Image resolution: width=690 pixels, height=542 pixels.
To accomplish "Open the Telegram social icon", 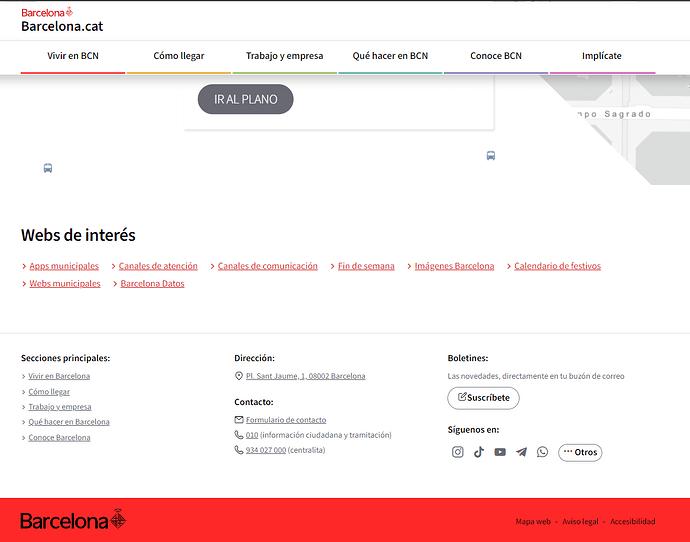I will (x=521, y=452).
